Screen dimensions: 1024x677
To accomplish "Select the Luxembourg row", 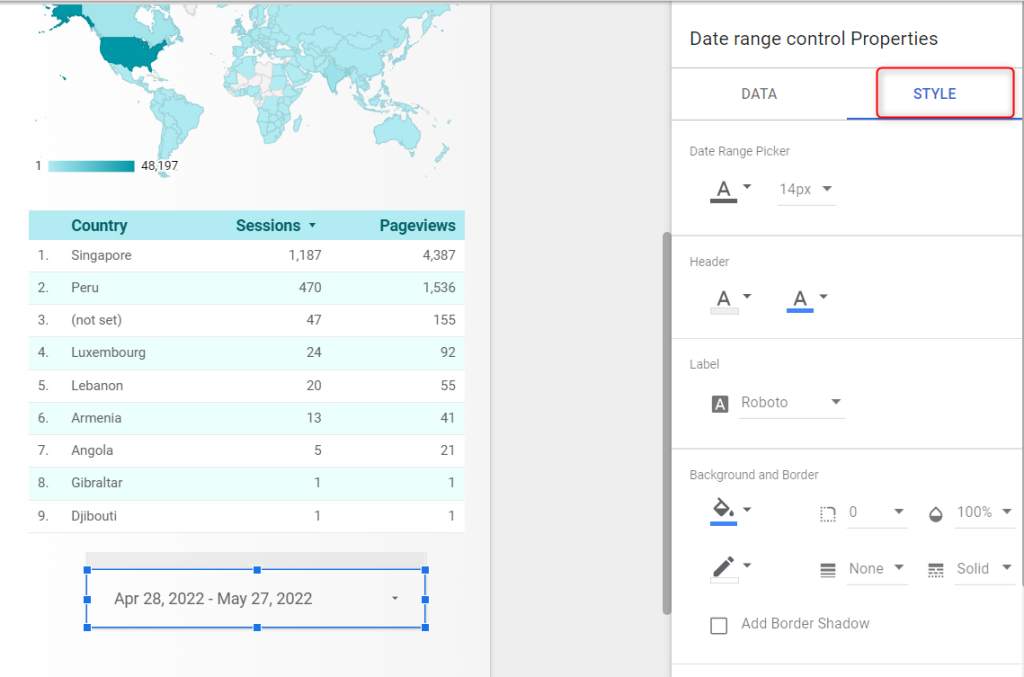I will pos(247,353).
